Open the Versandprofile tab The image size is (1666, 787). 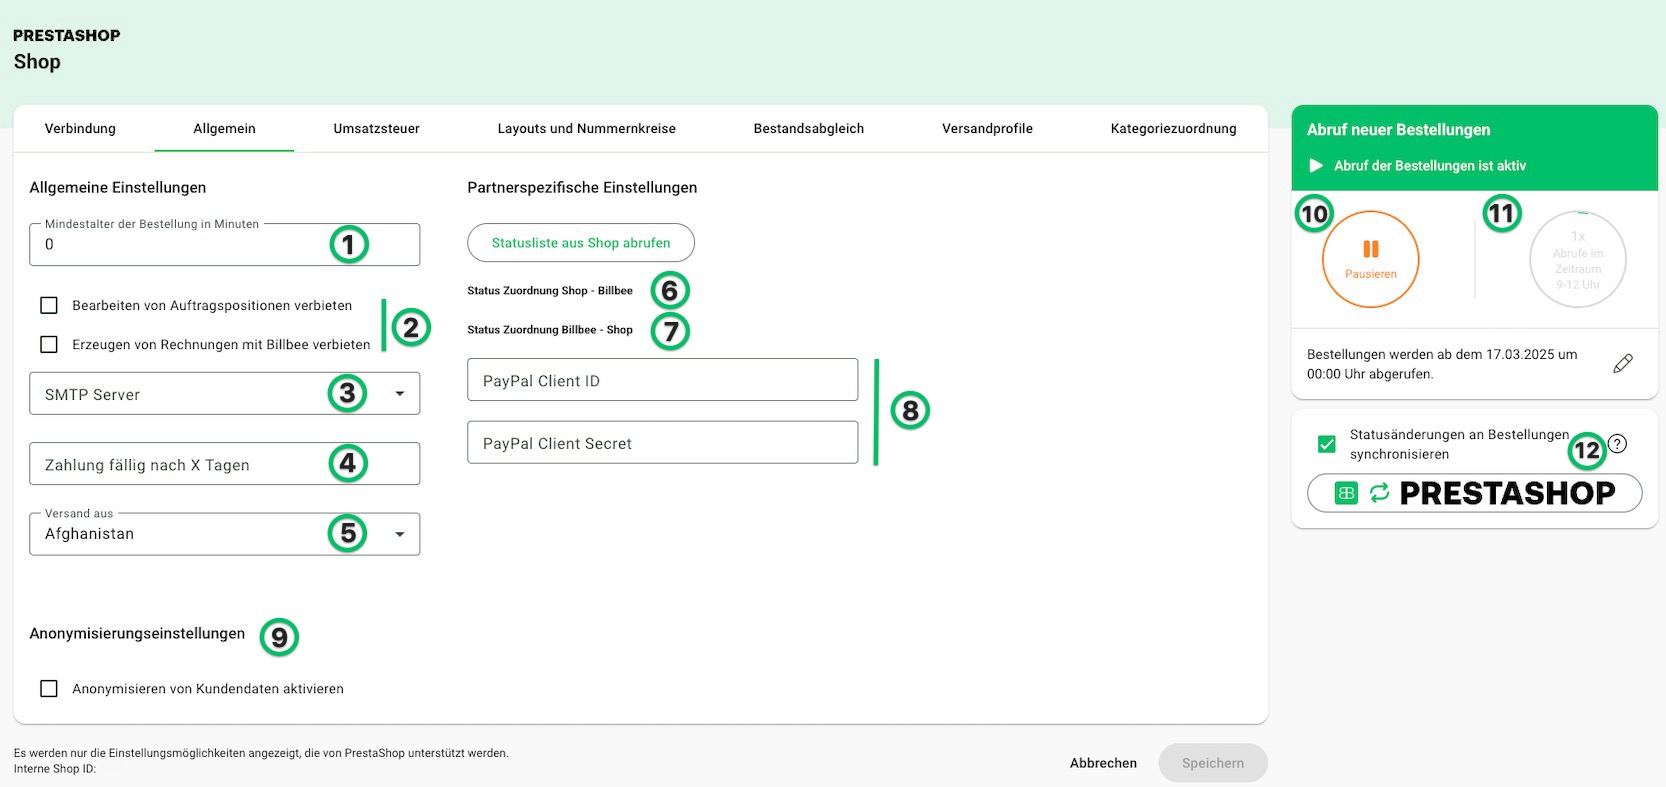click(987, 129)
